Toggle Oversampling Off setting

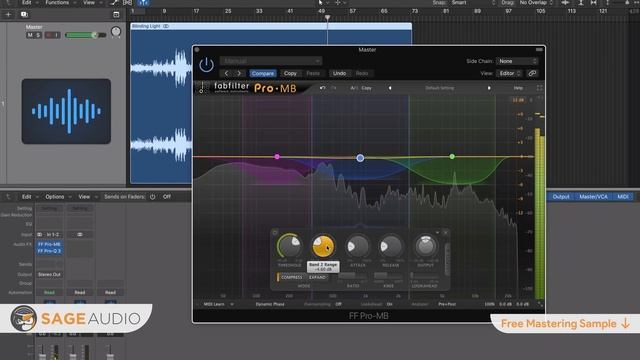pos(338,304)
